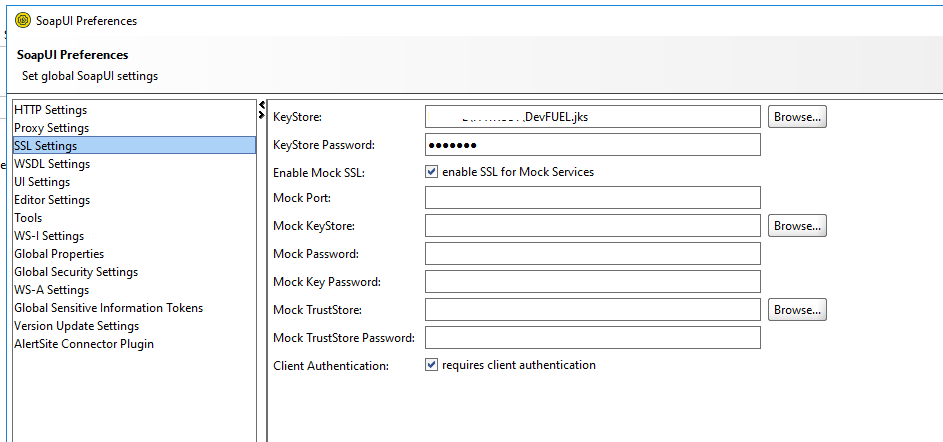Collapse the split pane using divider arrows
Screen dimensions: 943x442
point(262,105)
